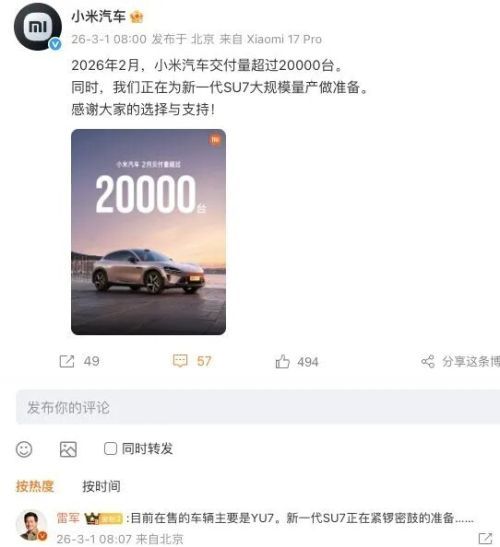
Task: Click the repost icon showing 49
Action: click(x=67, y=361)
